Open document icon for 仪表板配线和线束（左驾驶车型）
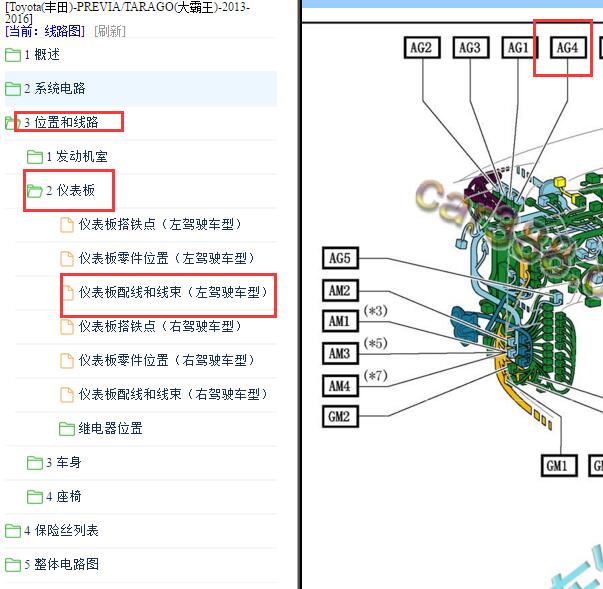Viewport: 603px width, 589px height. point(68,293)
